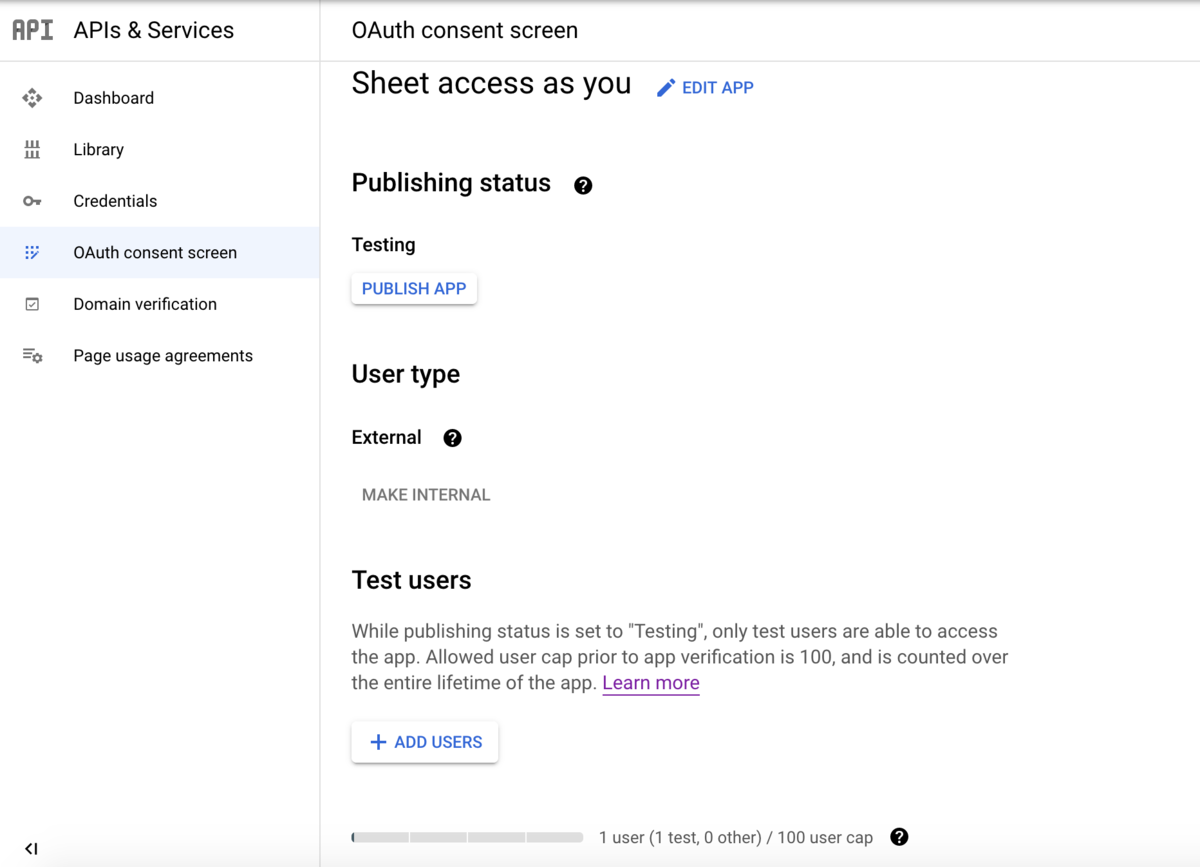Click the ADD USERS button

[425, 742]
